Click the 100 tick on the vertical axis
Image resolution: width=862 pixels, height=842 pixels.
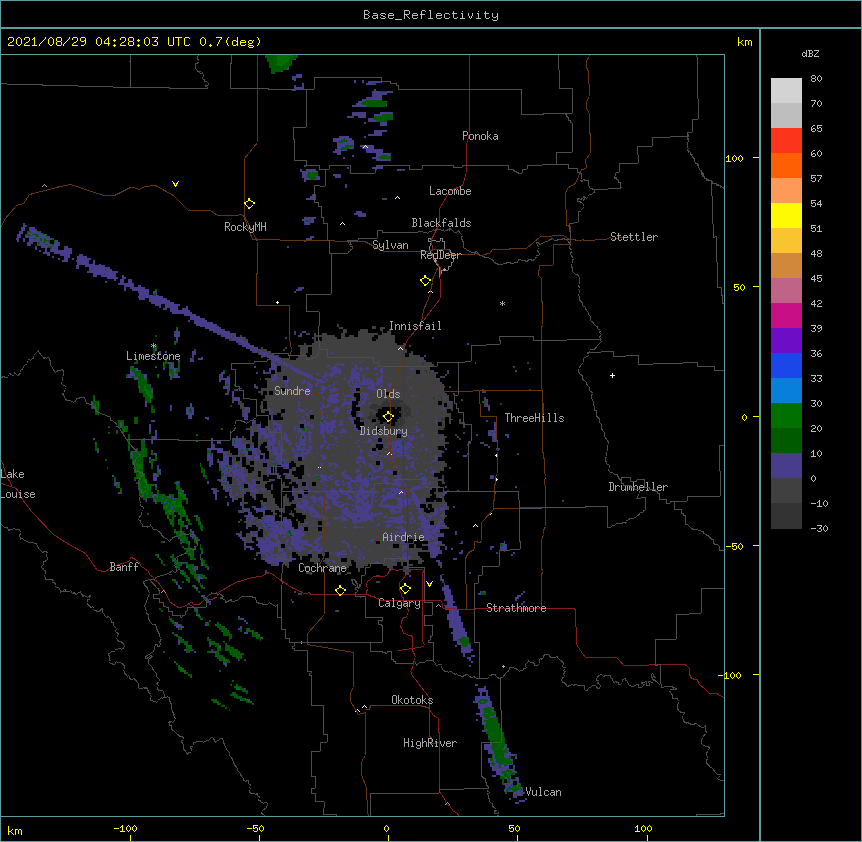click(734, 158)
